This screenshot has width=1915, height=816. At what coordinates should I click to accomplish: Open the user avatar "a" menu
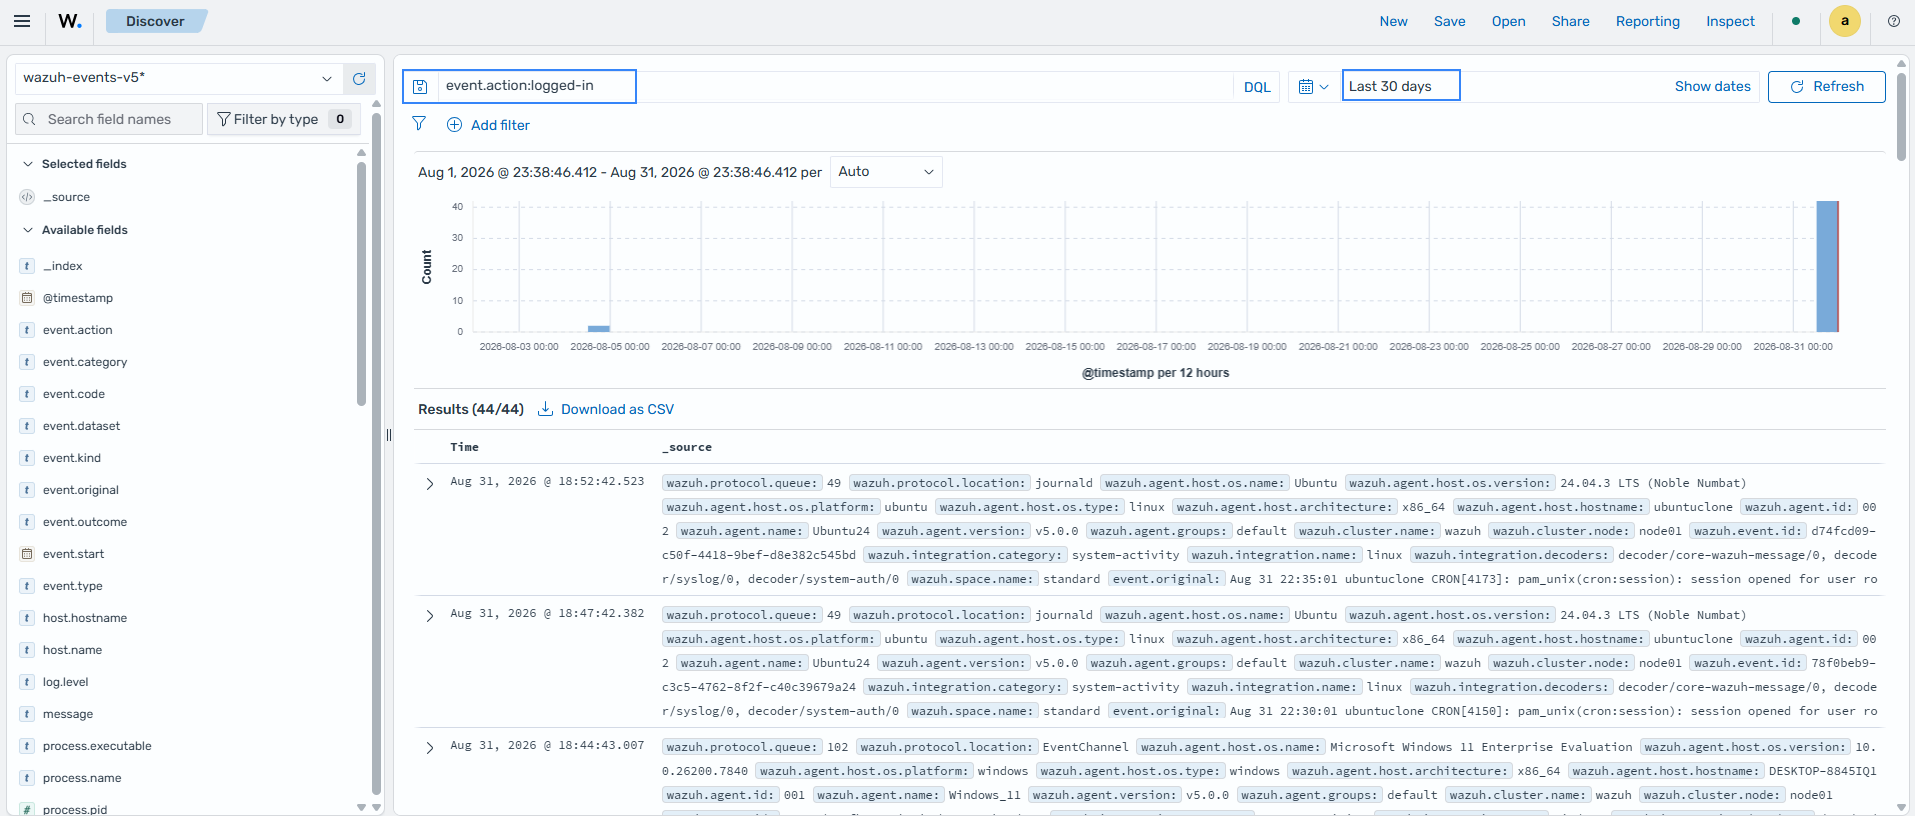[x=1845, y=21]
